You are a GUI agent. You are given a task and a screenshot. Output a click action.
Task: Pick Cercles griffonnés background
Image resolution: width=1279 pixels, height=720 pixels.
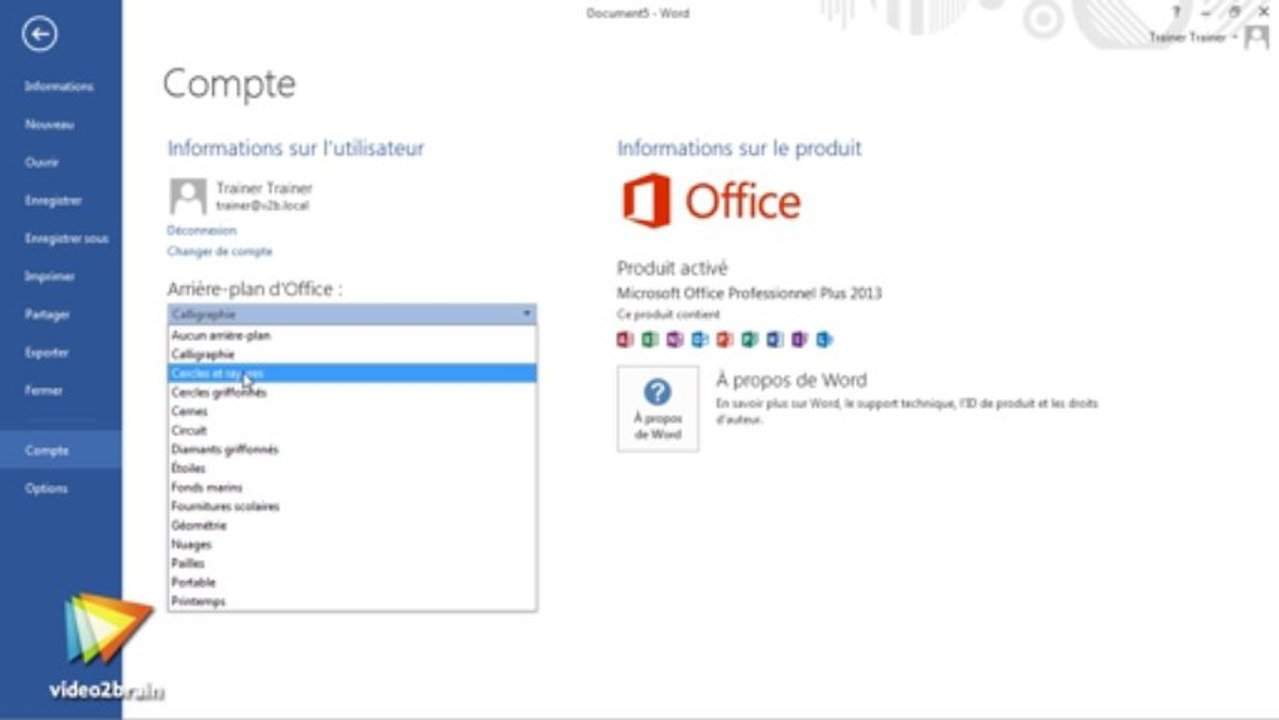coord(352,392)
